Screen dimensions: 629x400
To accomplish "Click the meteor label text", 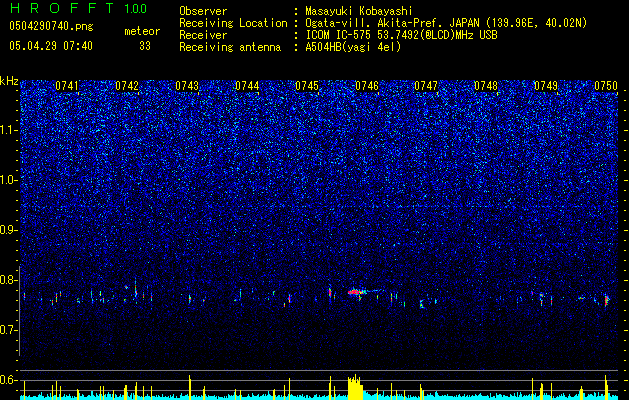I will (142, 31).
